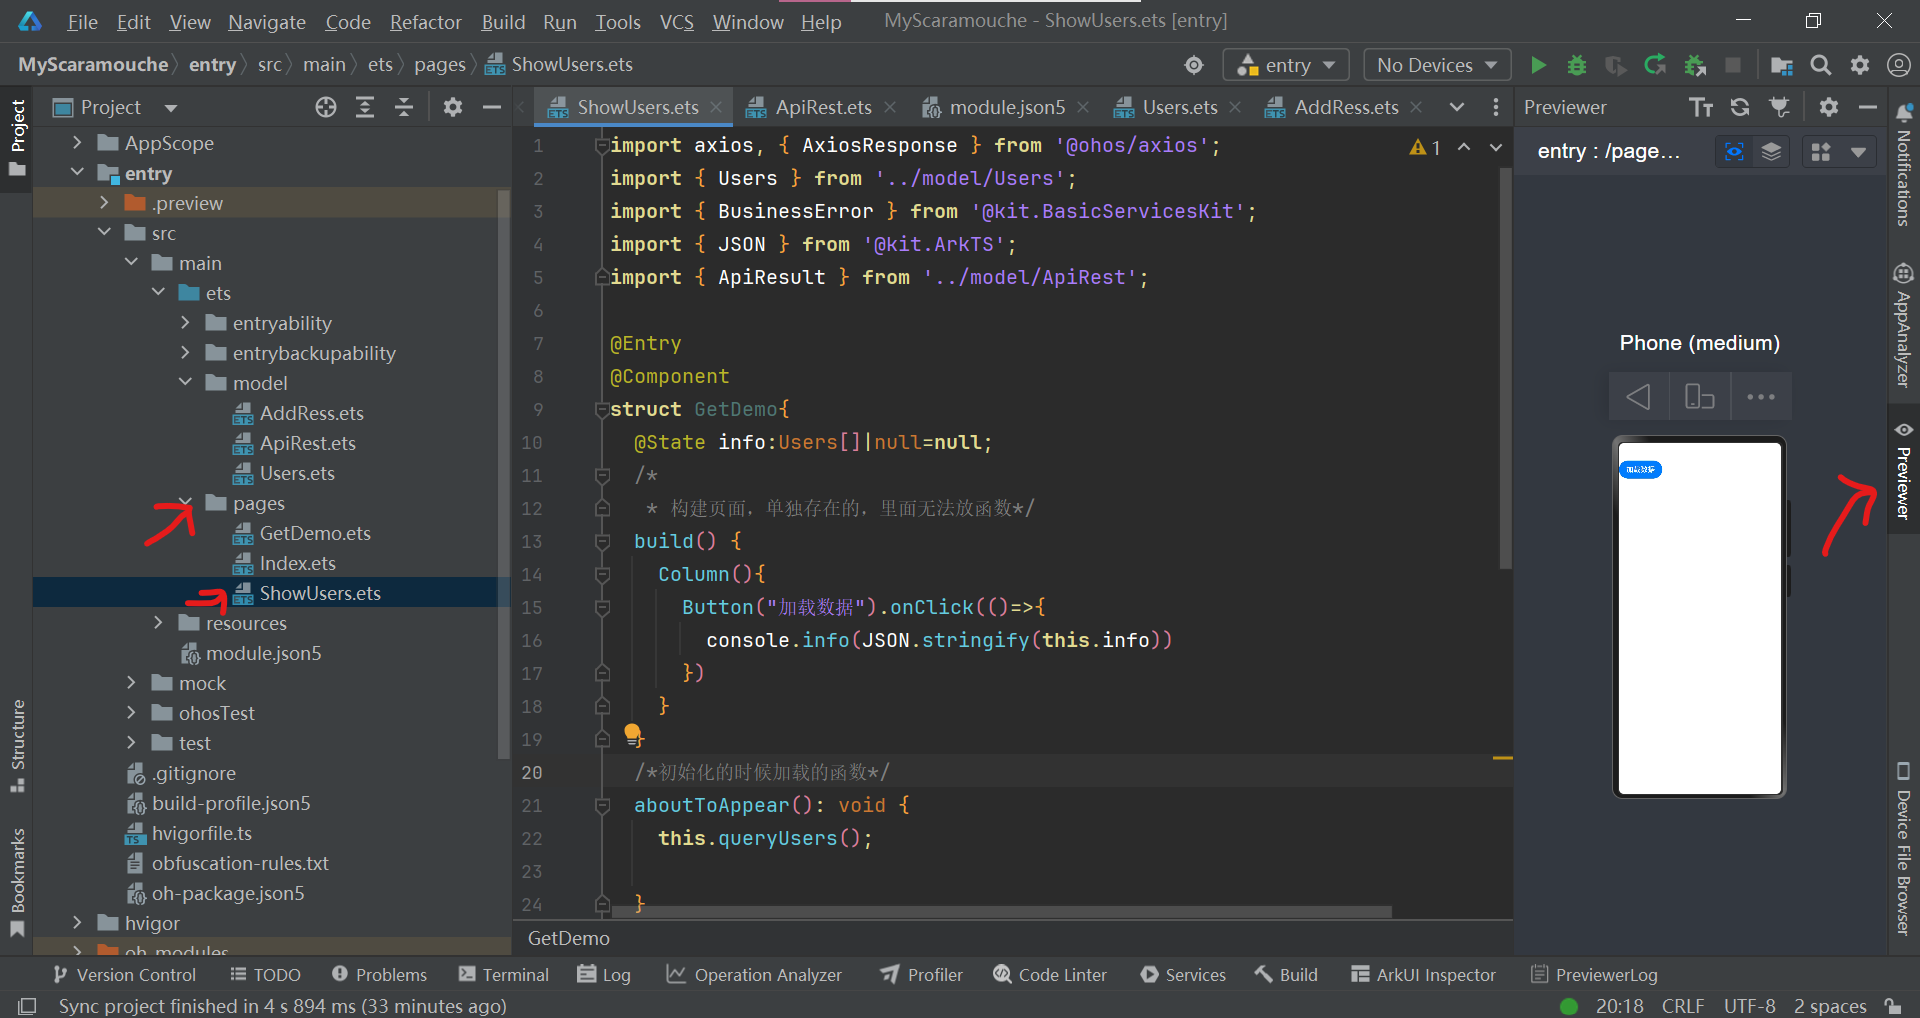Open Device File Browser side panel

(1904, 849)
